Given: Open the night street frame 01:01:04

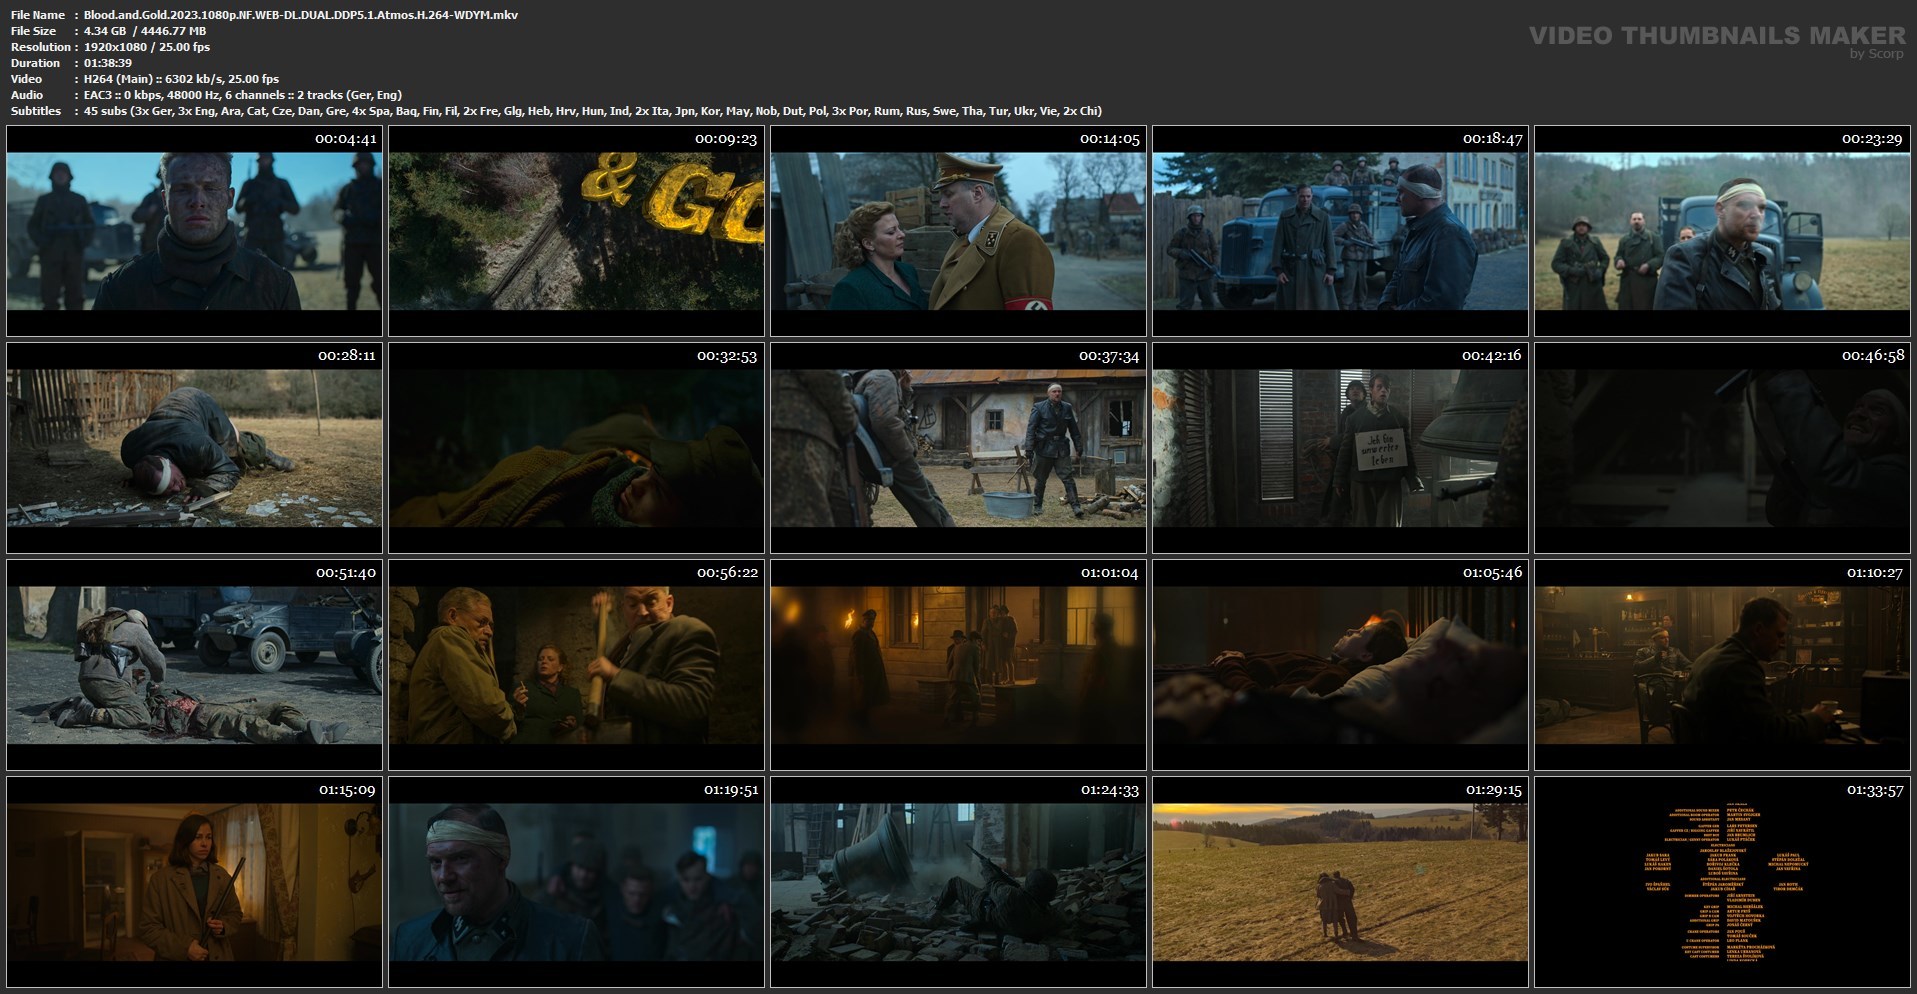Looking at the screenshot, I should [958, 665].
